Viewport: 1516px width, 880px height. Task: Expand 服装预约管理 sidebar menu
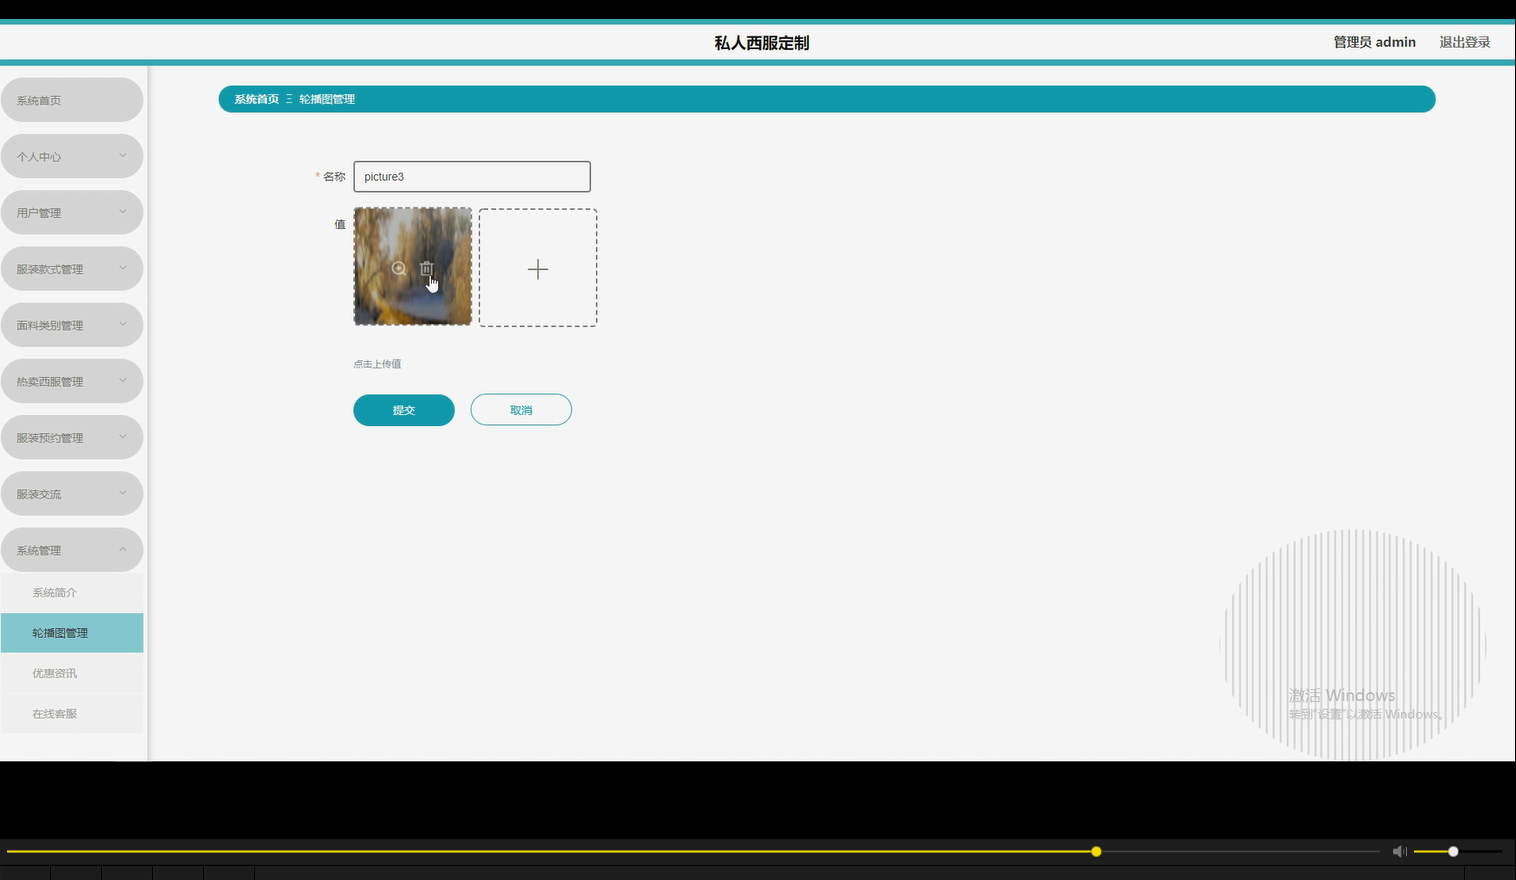[x=72, y=437]
